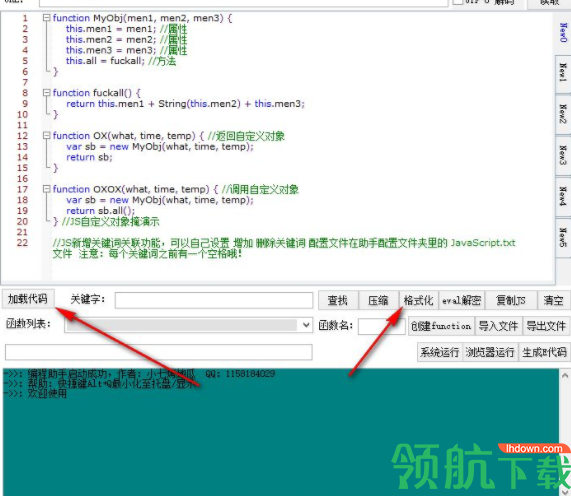Click the 加载代码 load code button

pos(28,299)
